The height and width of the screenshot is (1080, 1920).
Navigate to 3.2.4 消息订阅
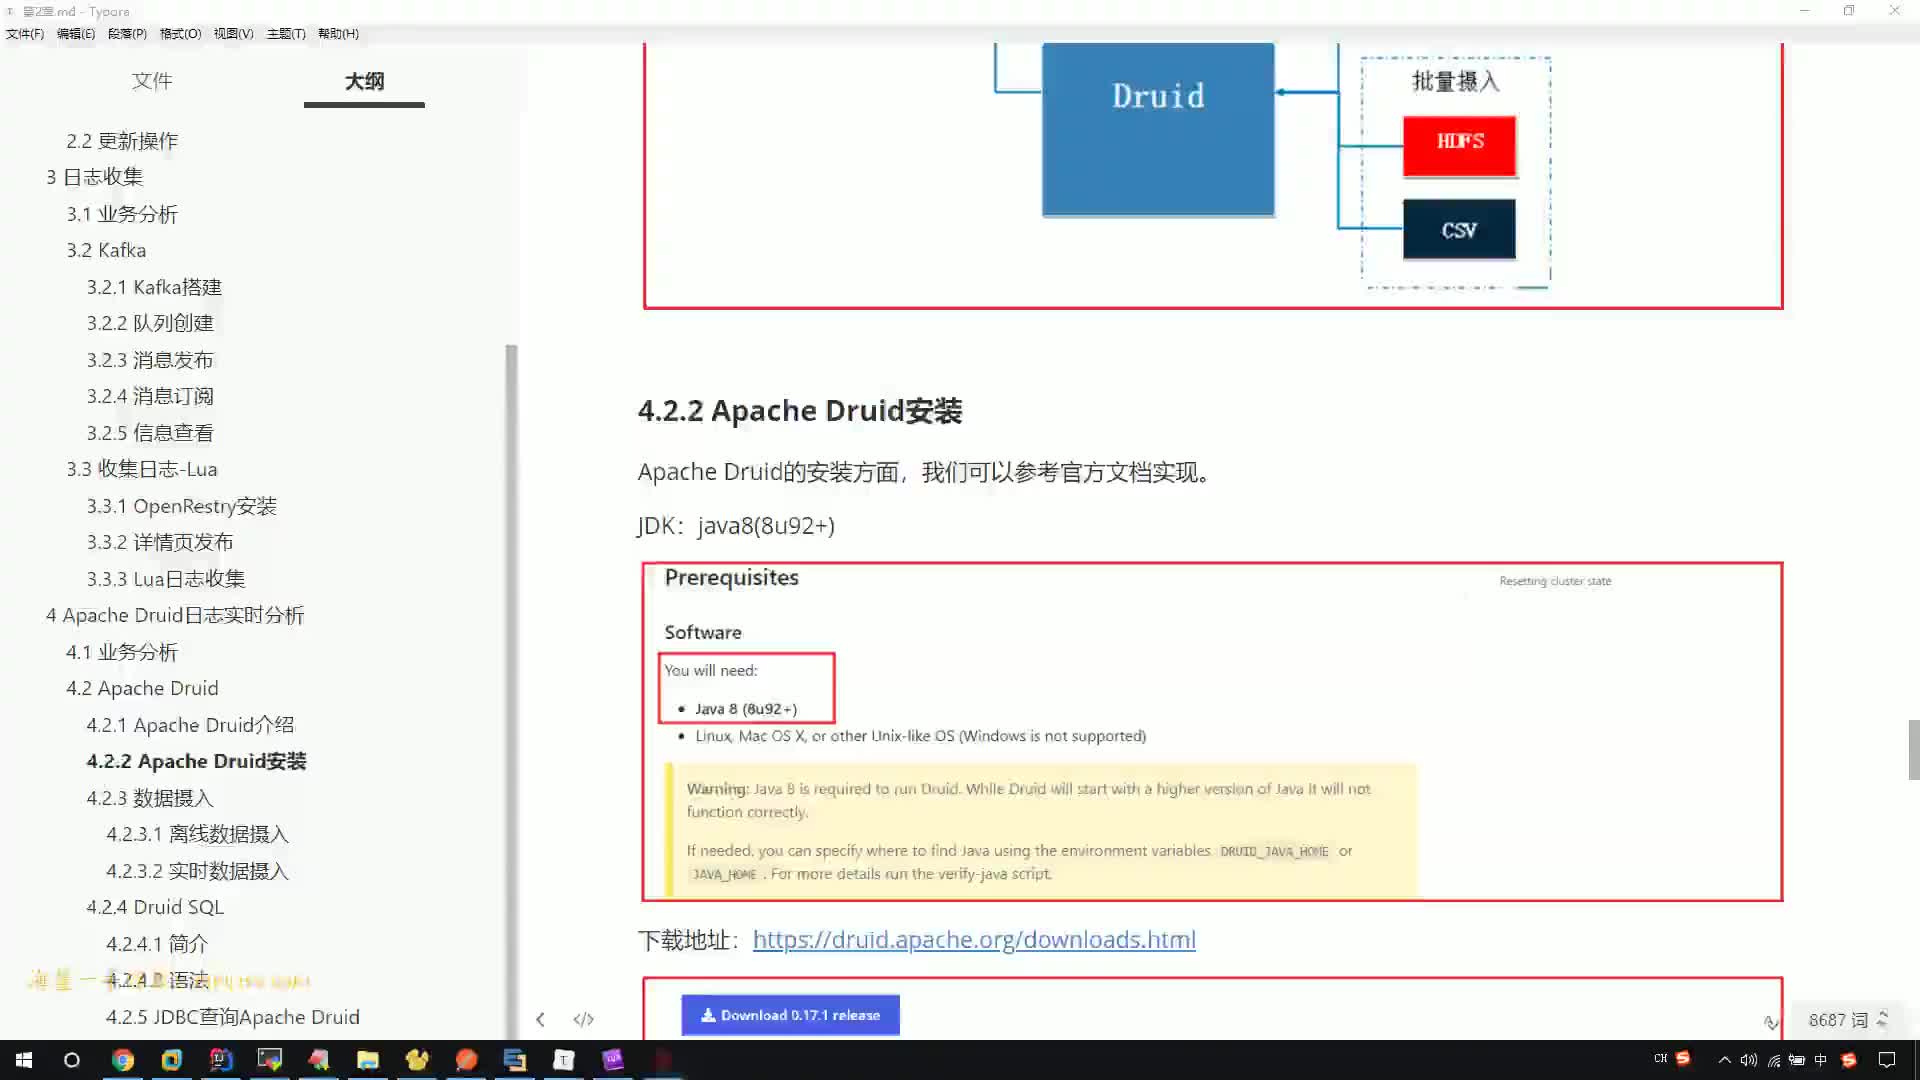pos(150,396)
